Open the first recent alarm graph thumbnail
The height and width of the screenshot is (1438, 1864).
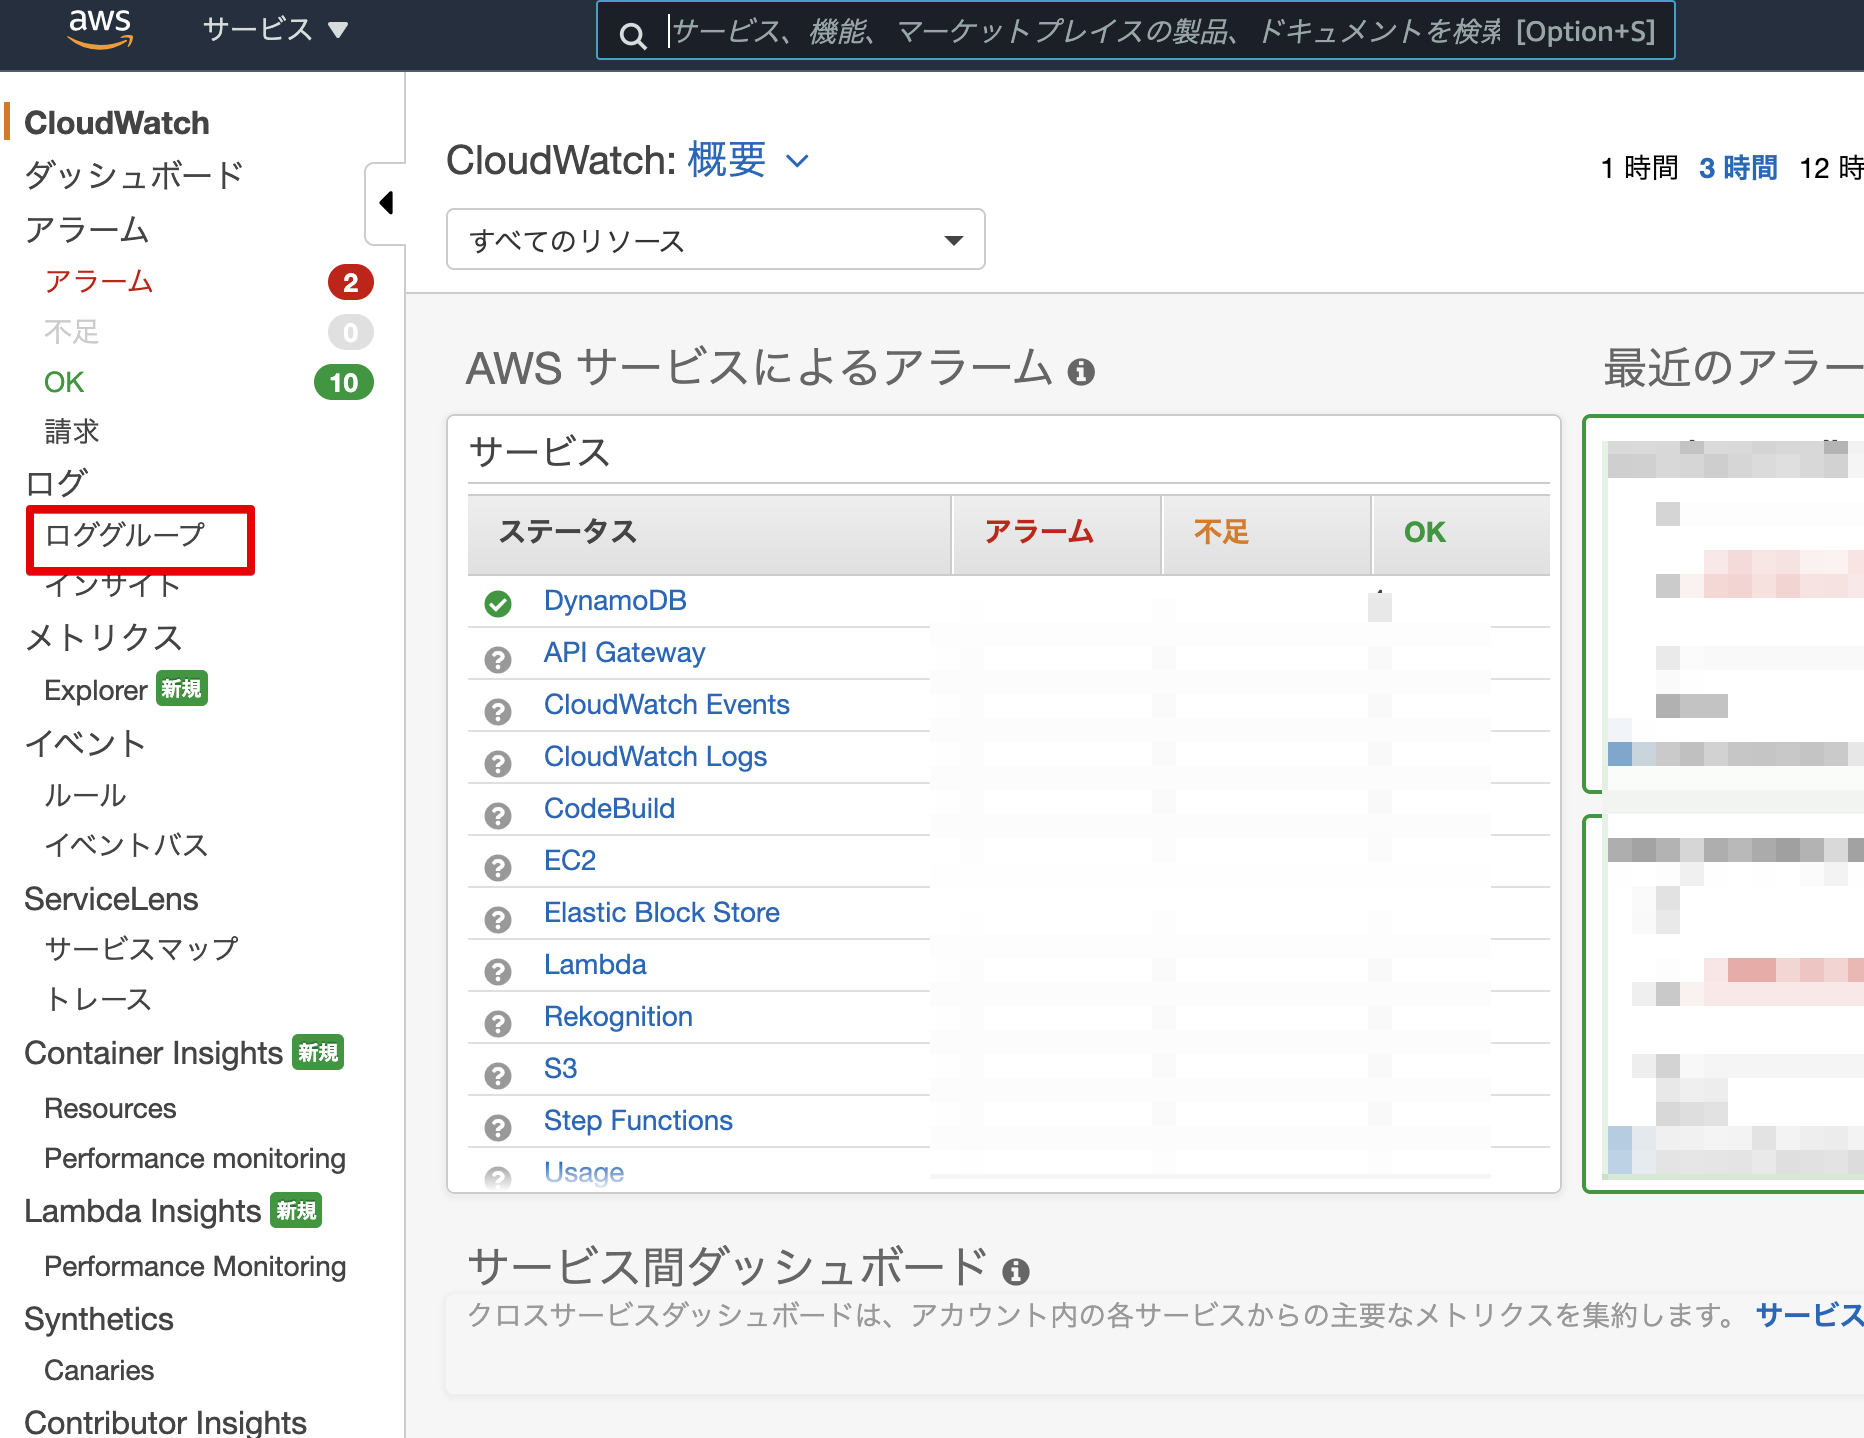[1725, 603]
